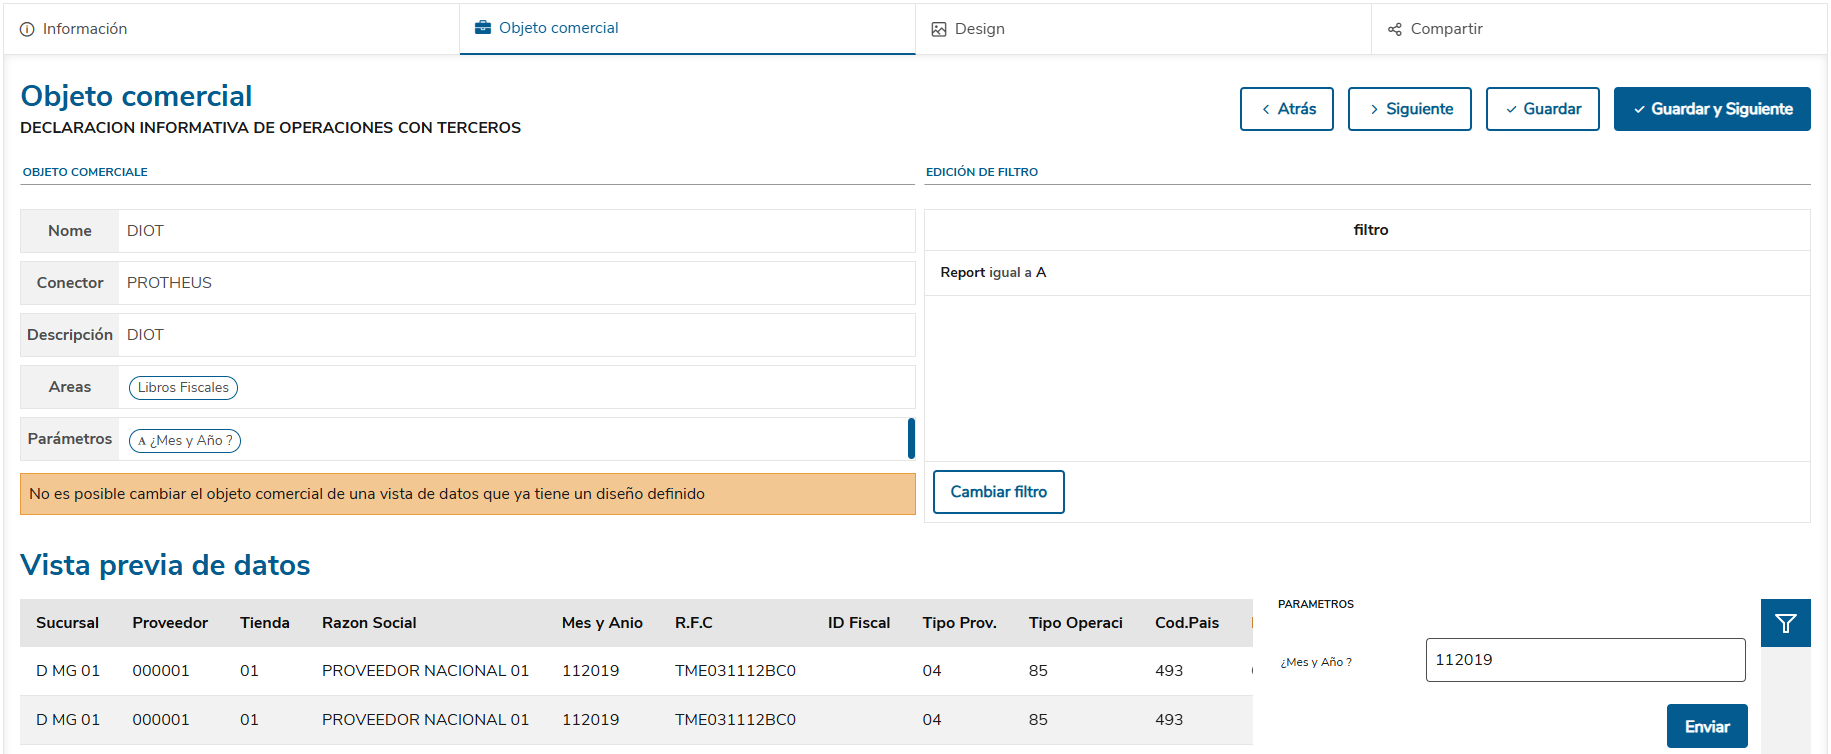Click Guardar y Siguiente
Viewport: 1831px width, 754px height.
point(1711,109)
